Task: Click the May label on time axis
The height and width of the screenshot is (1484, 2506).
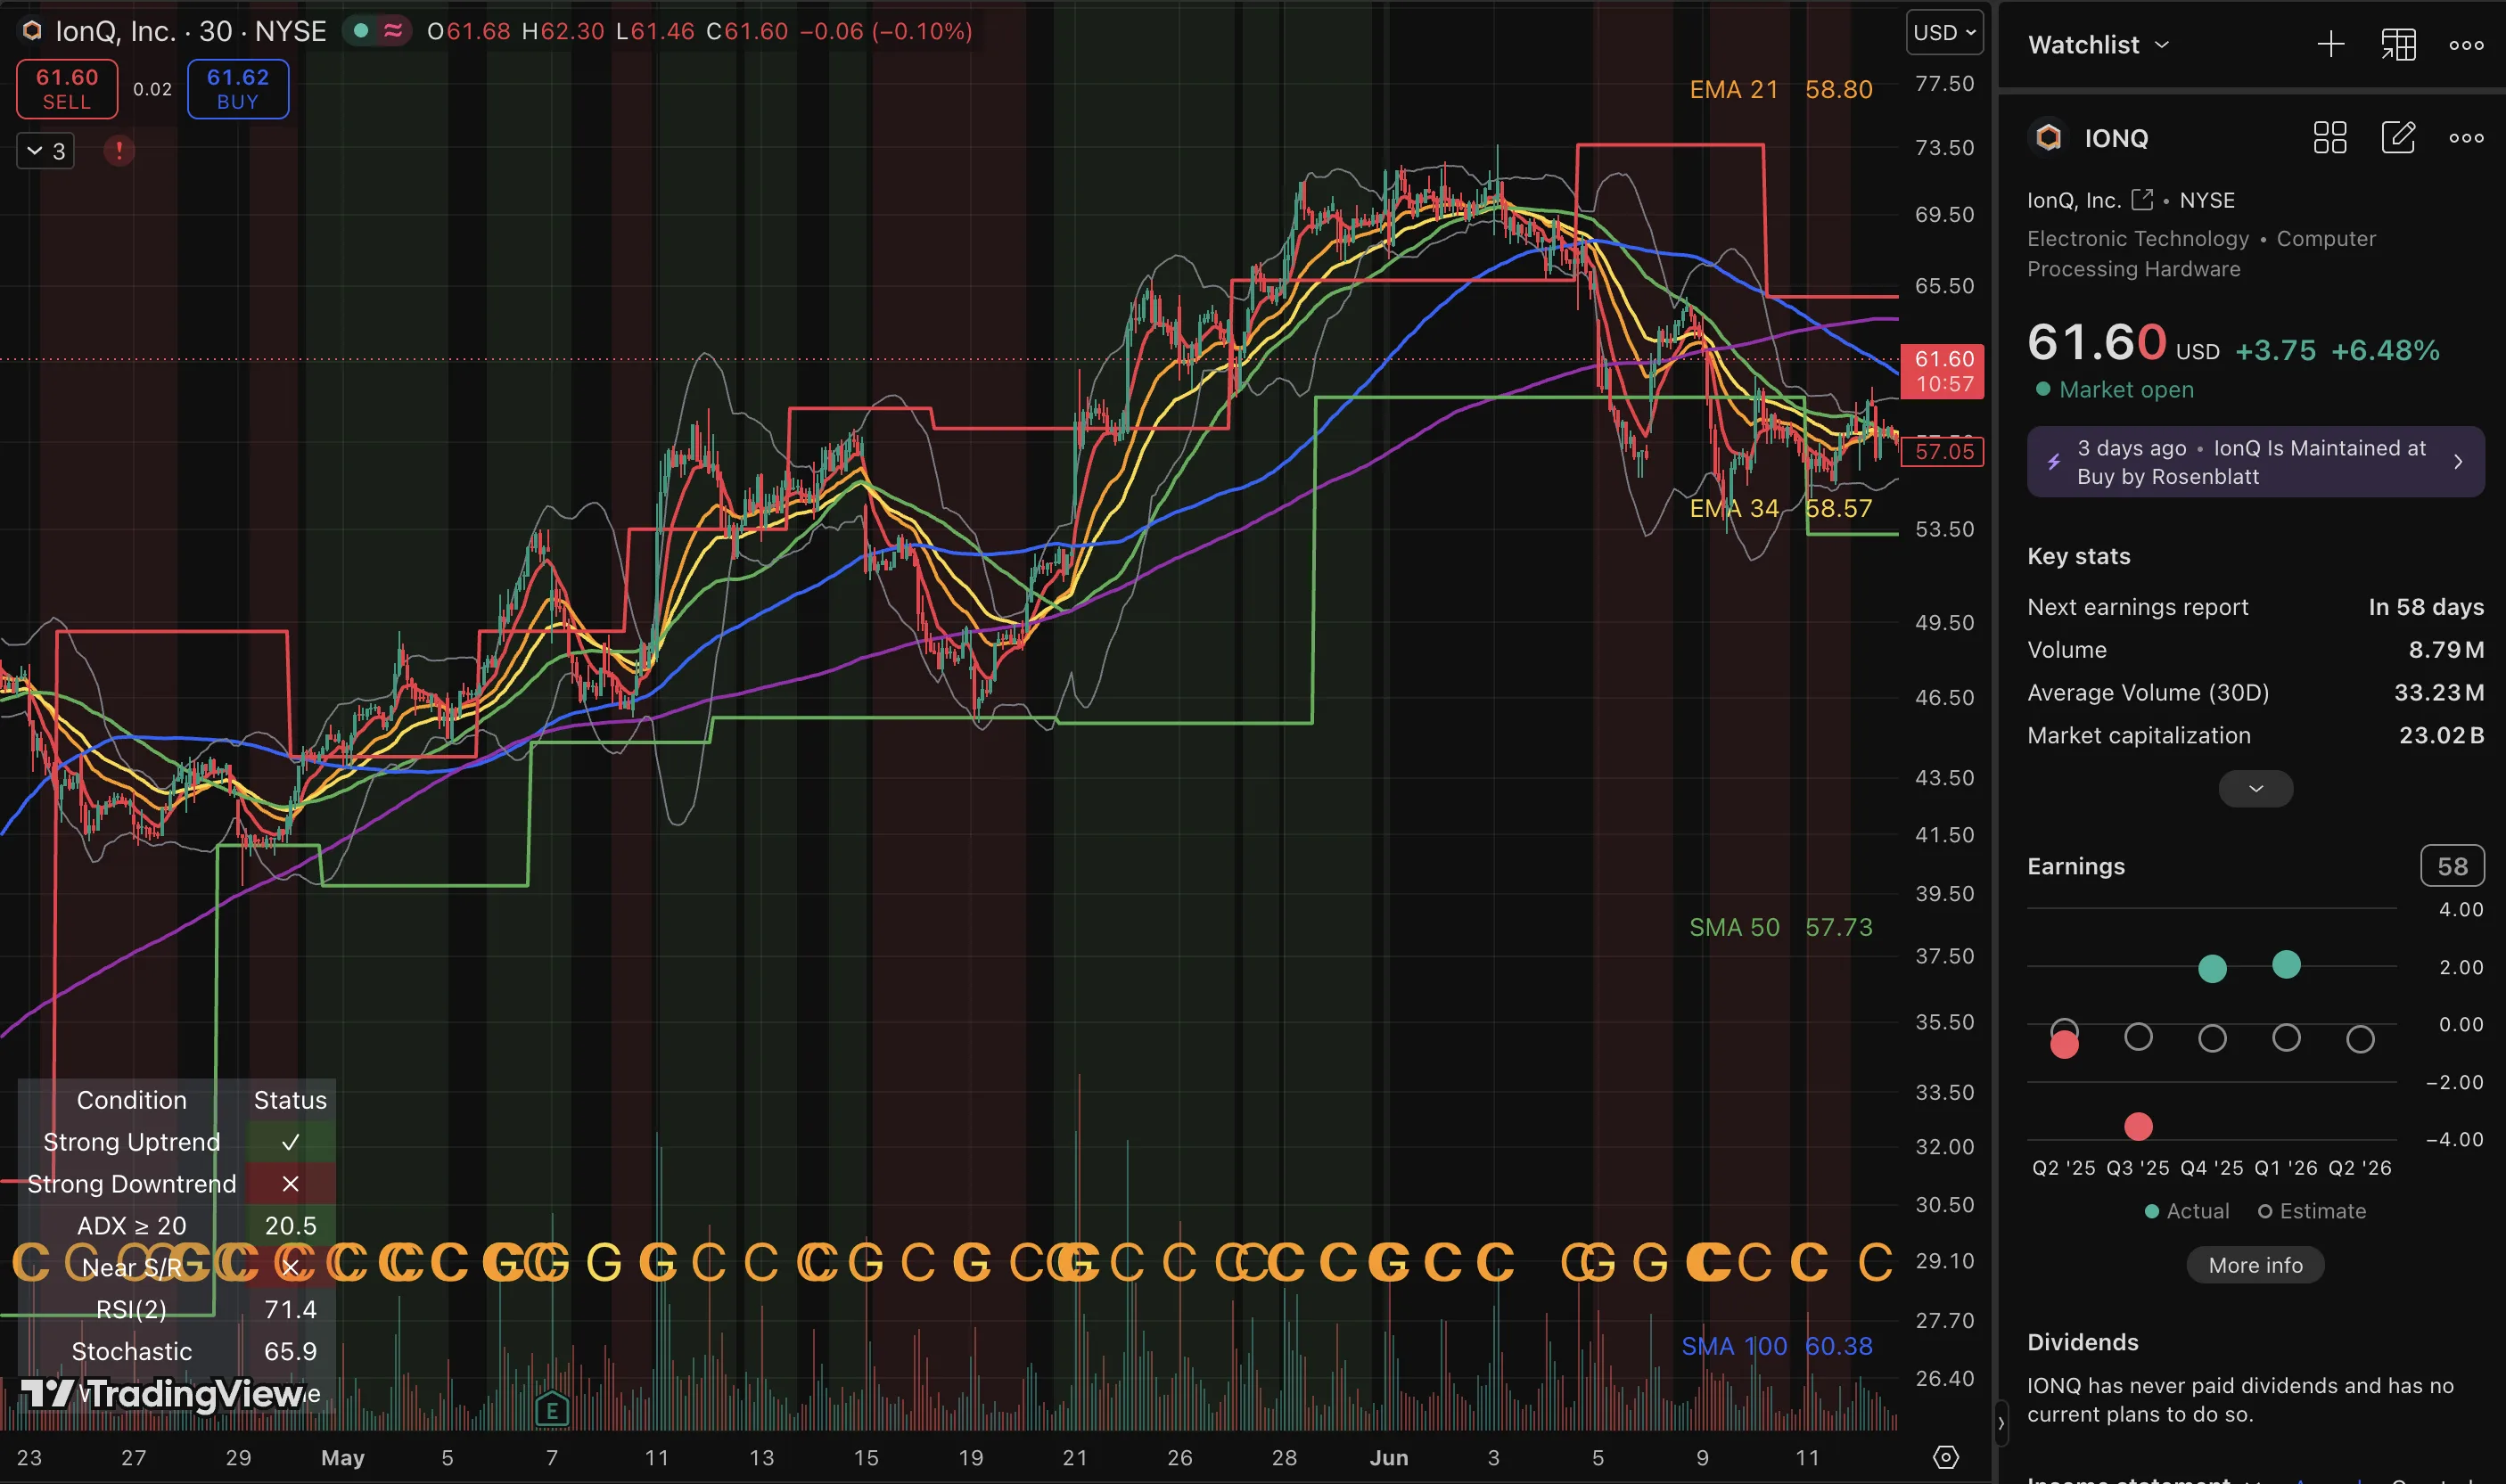Action: pyautogui.click(x=342, y=1458)
